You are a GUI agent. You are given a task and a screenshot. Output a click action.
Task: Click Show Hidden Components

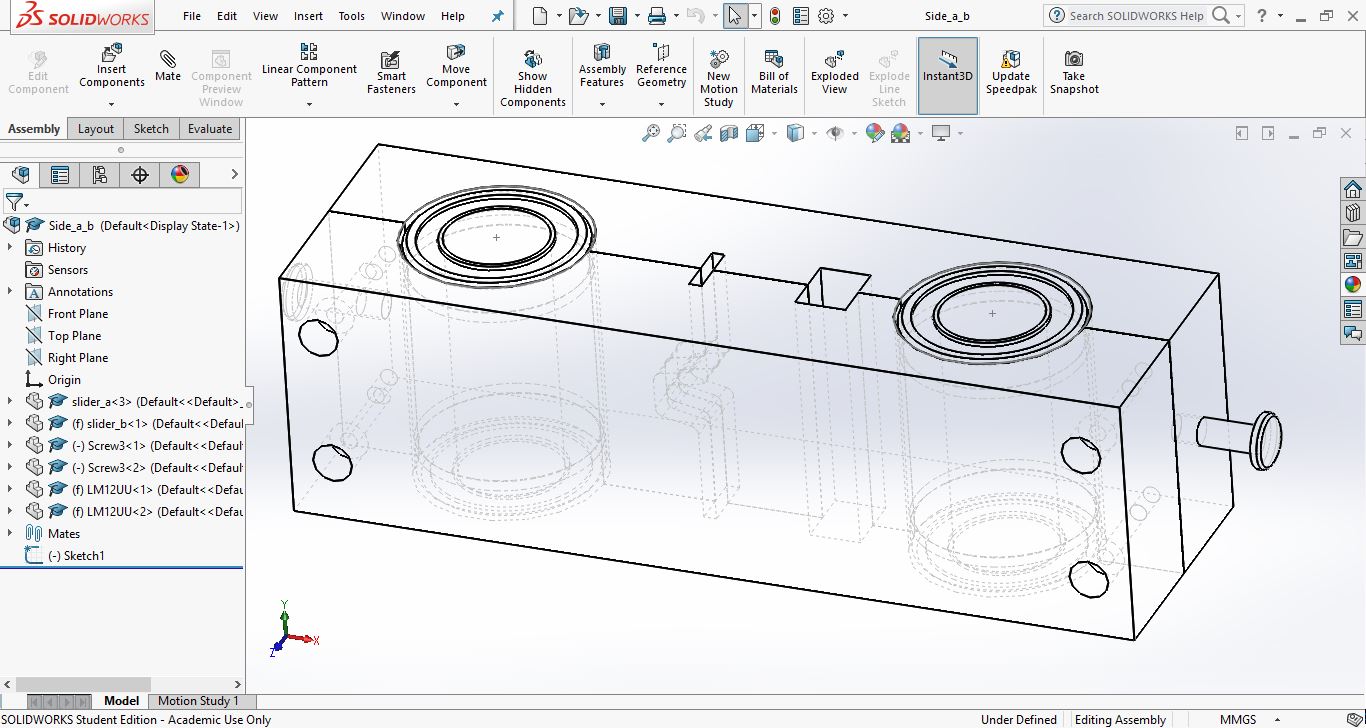tap(533, 78)
